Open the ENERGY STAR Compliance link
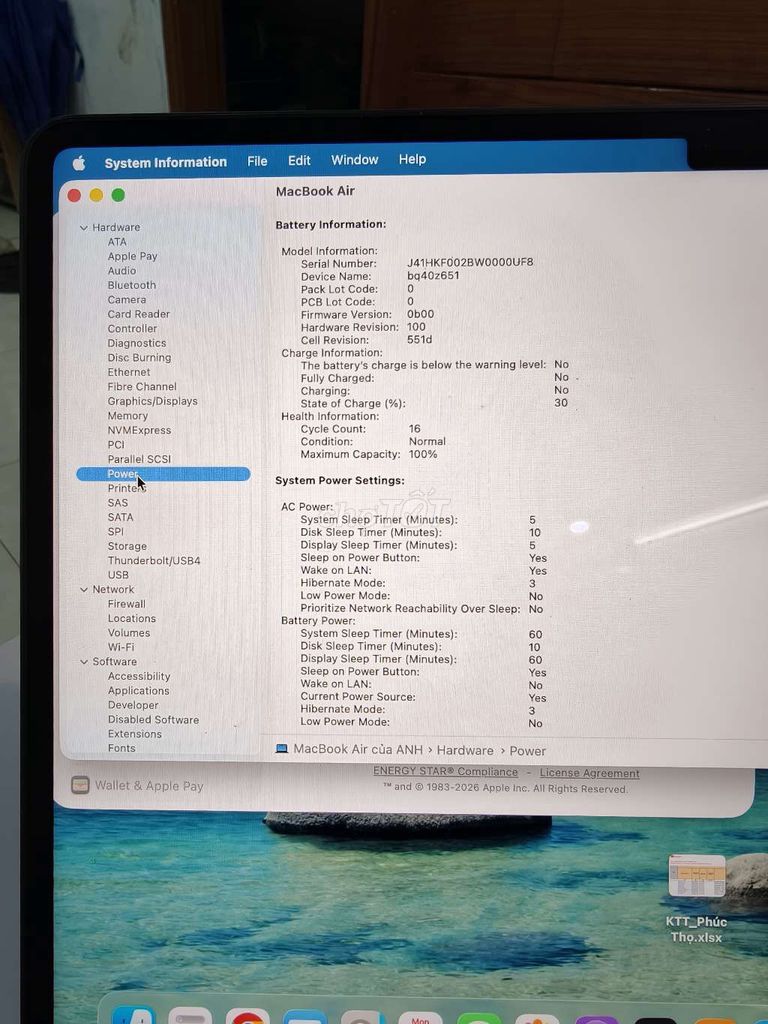 tap(445, 772)
